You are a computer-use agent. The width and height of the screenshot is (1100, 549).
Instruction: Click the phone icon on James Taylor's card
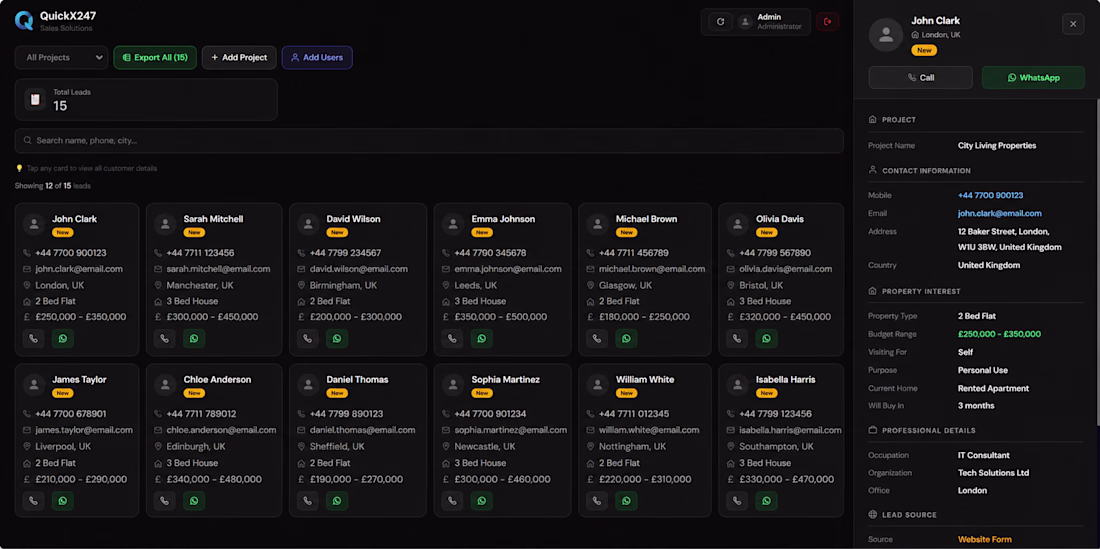tap(33, 501)
